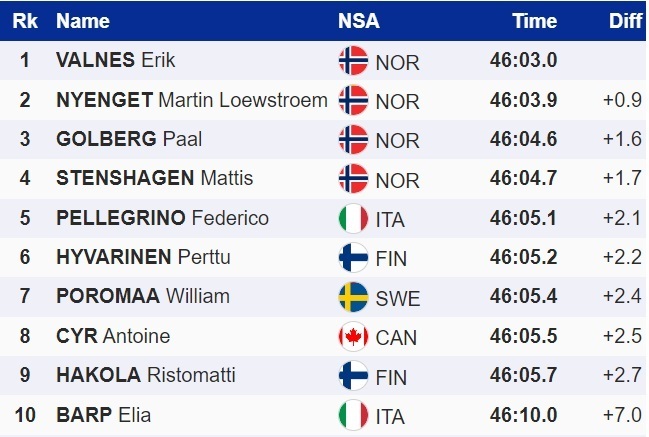Select athlete POROMAA William
Viewport: 649px width, 437px height.
pyautogui.click(x=143, y=297)
